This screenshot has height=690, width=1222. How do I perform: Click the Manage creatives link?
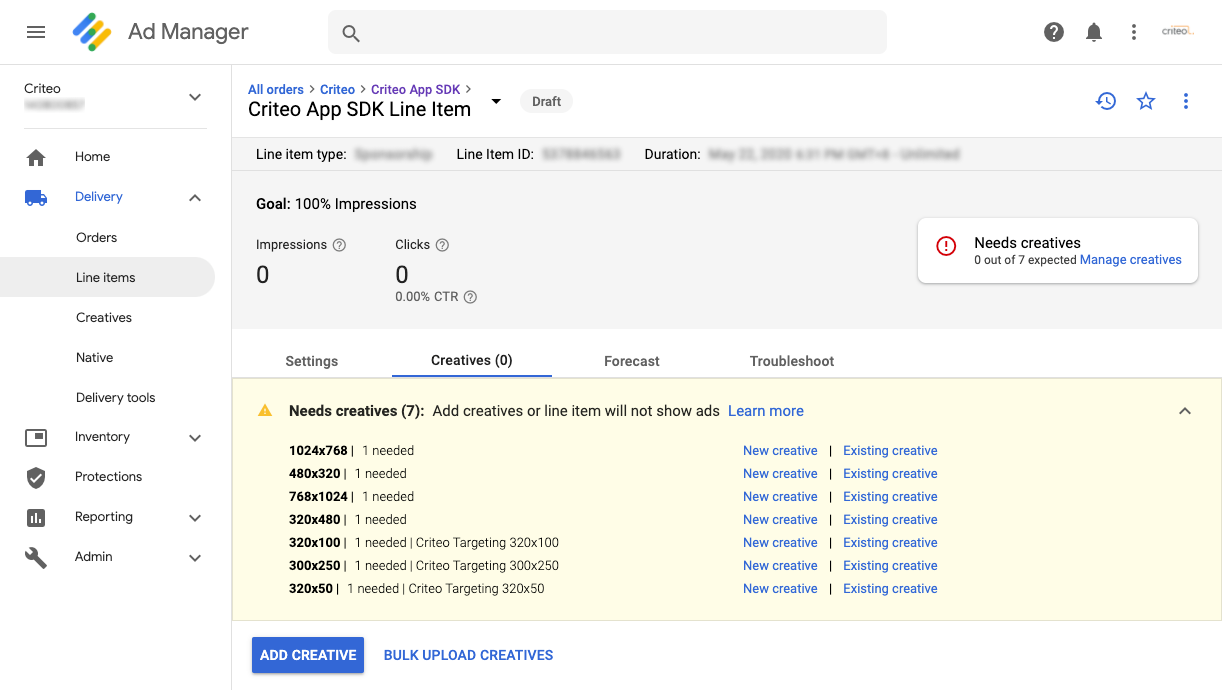tap(1130, 260)
